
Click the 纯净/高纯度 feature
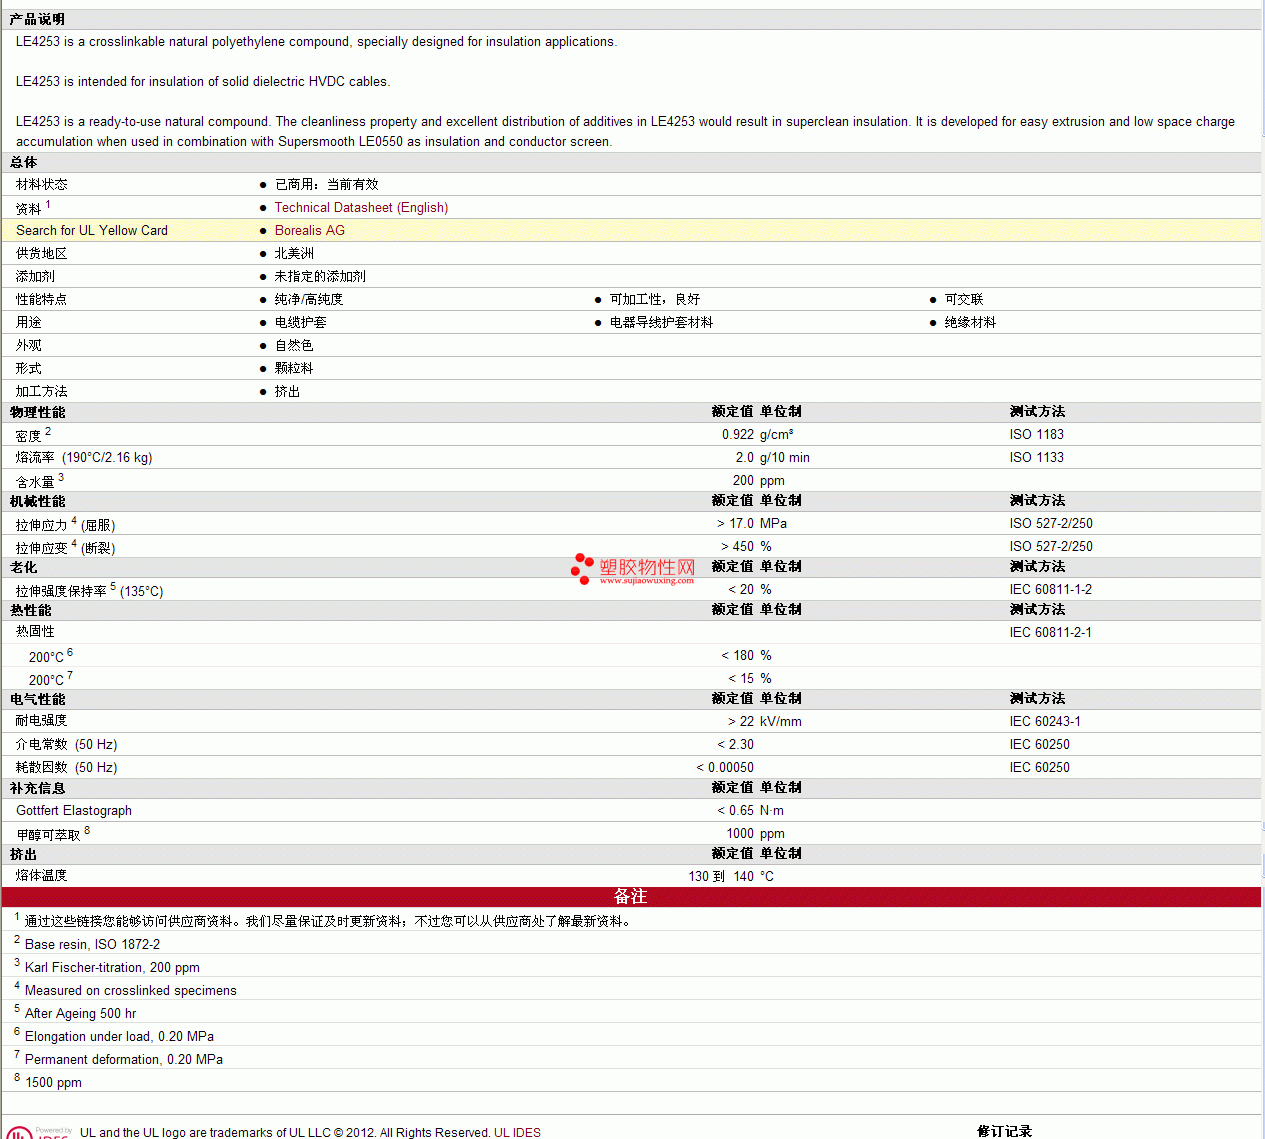pos(309,300)
